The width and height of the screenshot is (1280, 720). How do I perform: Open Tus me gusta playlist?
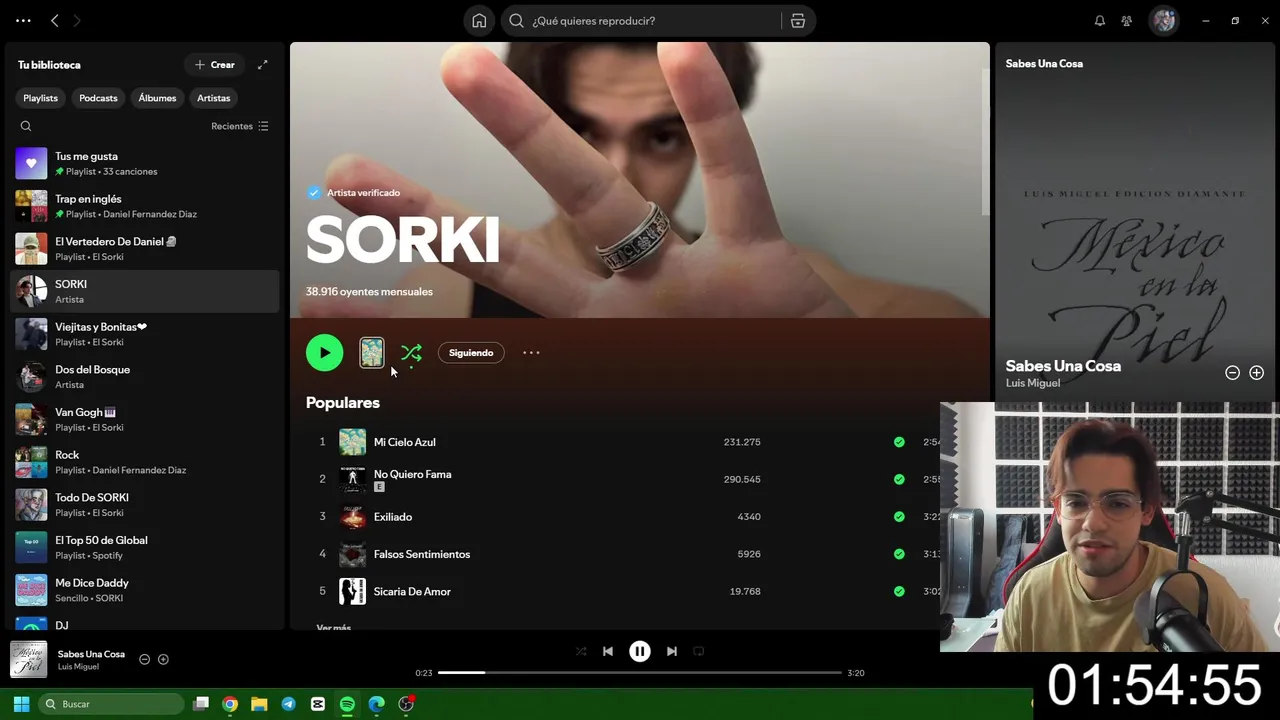pyautogui.click(x=145, y=163)
